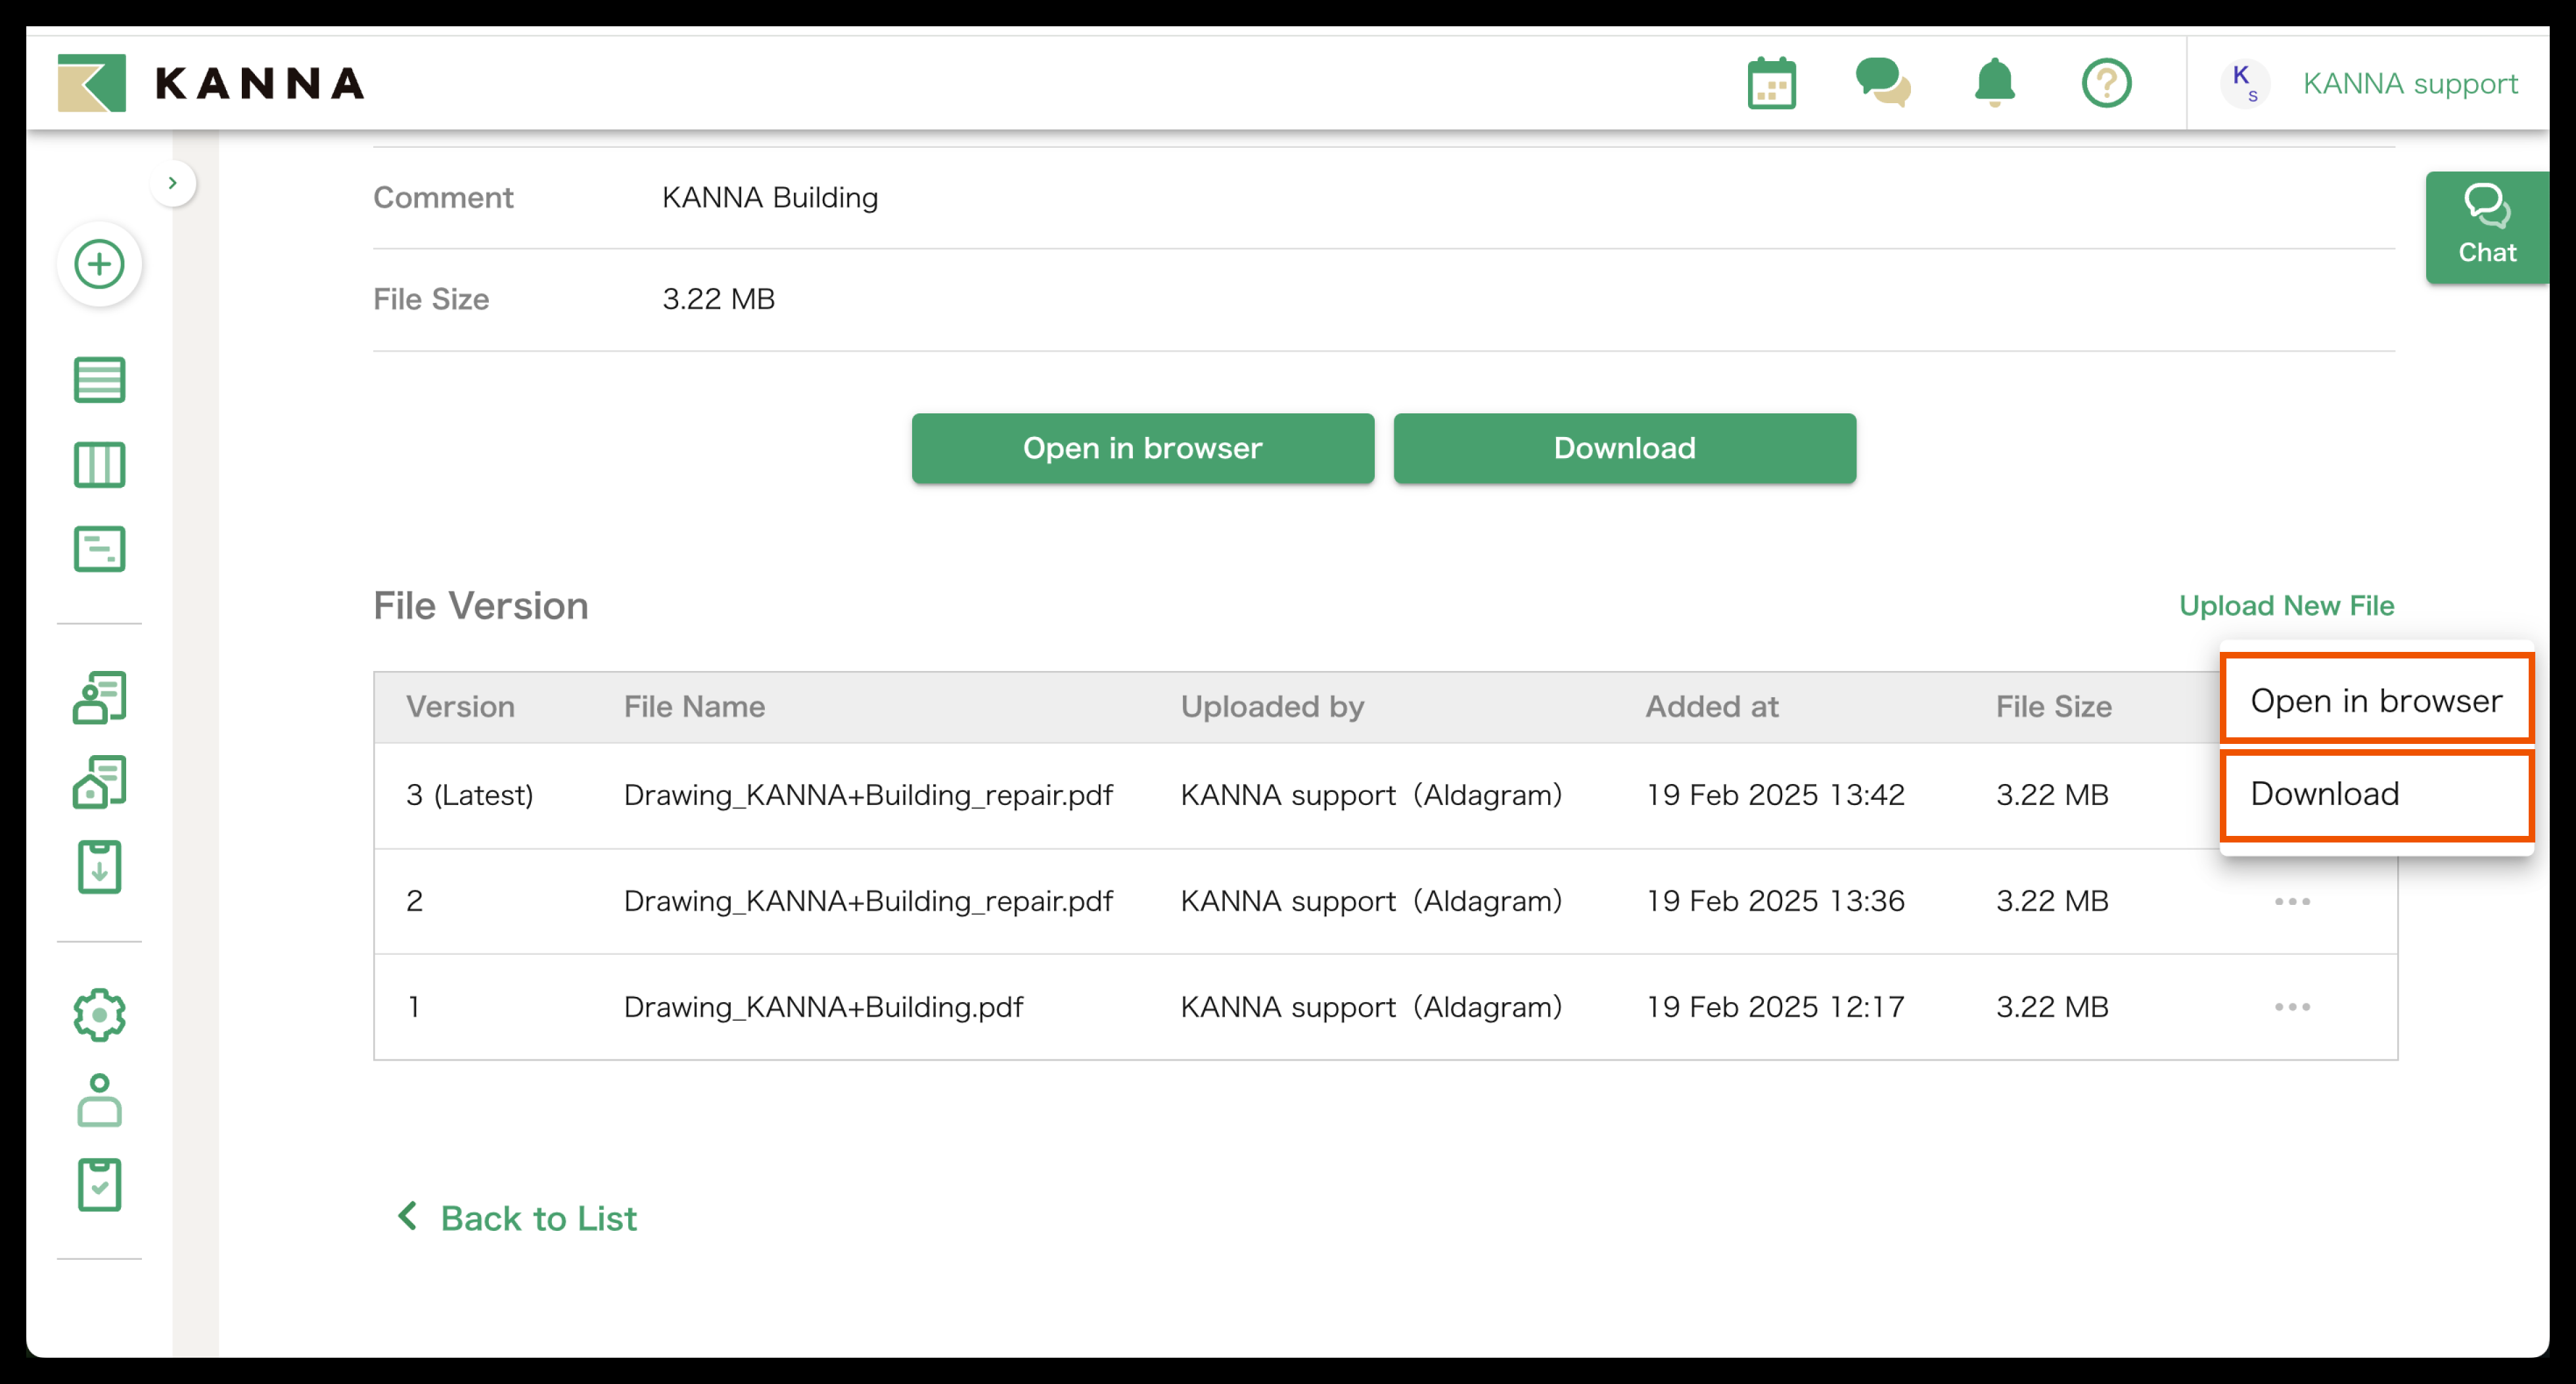
Task: Open the help question mark icon
Action: [x=2106, y=83]
